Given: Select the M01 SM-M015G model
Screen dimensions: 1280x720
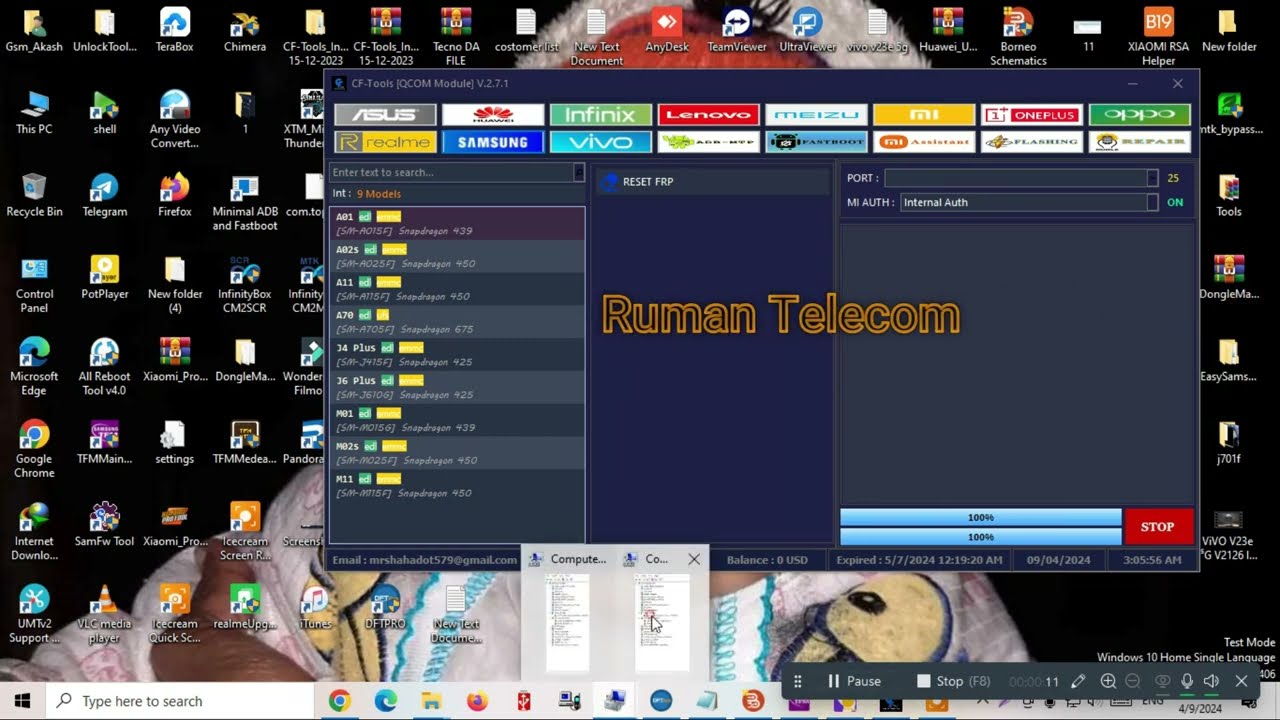Looking at the screenshot, I should pyautogui.click(x=457, y=420).
